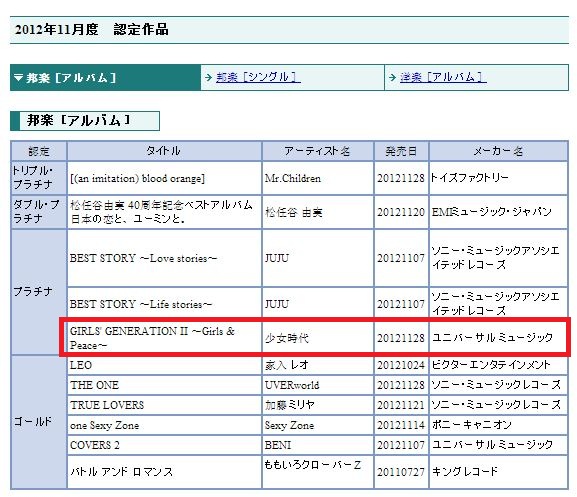Click the 発売日 column header
Screen dimensions: 577x497
[x=401, y=151]
